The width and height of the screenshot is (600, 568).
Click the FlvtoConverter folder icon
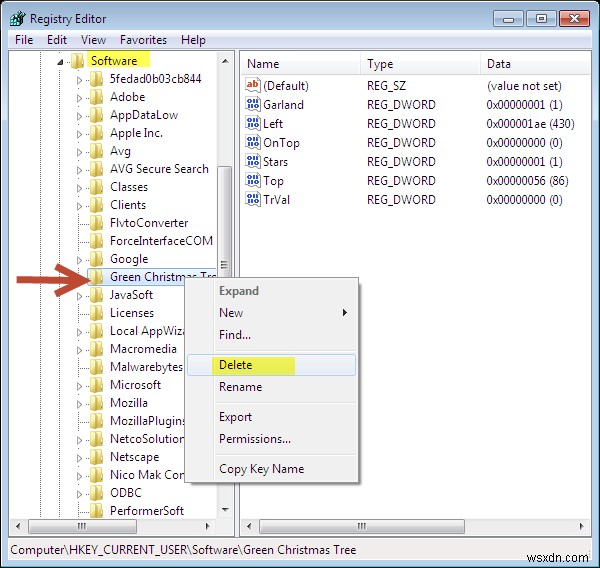coord(96,223)
